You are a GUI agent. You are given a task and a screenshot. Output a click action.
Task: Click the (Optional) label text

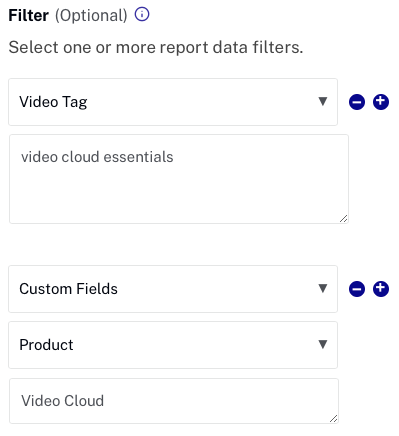tap(91, 16)
